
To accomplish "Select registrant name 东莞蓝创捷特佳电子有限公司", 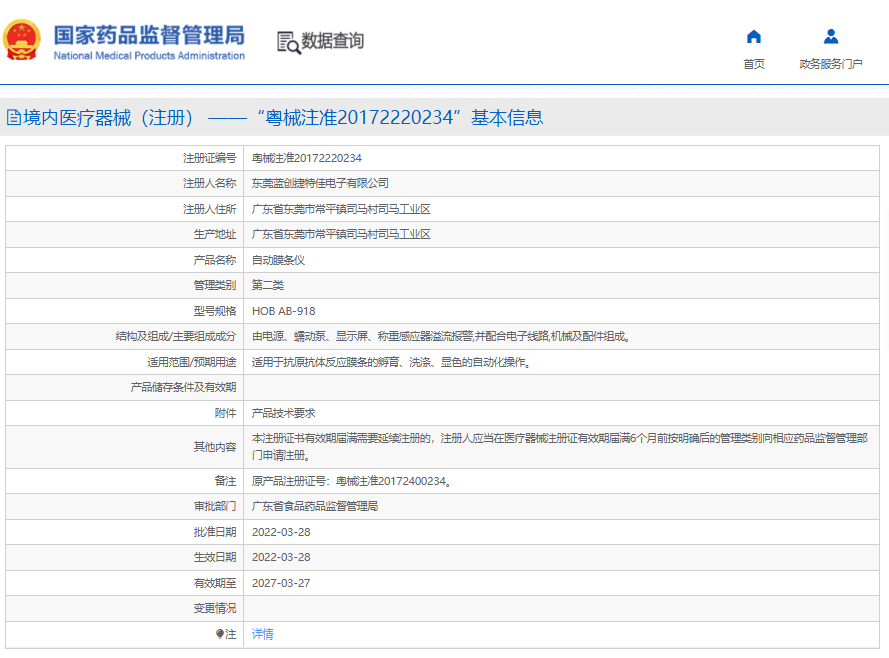I will tap(320, 183).
